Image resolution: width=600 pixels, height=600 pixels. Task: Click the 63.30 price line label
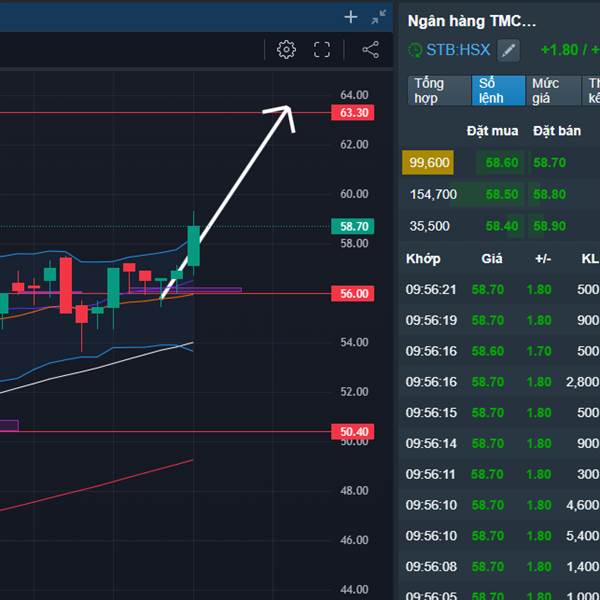coord(352,113)
